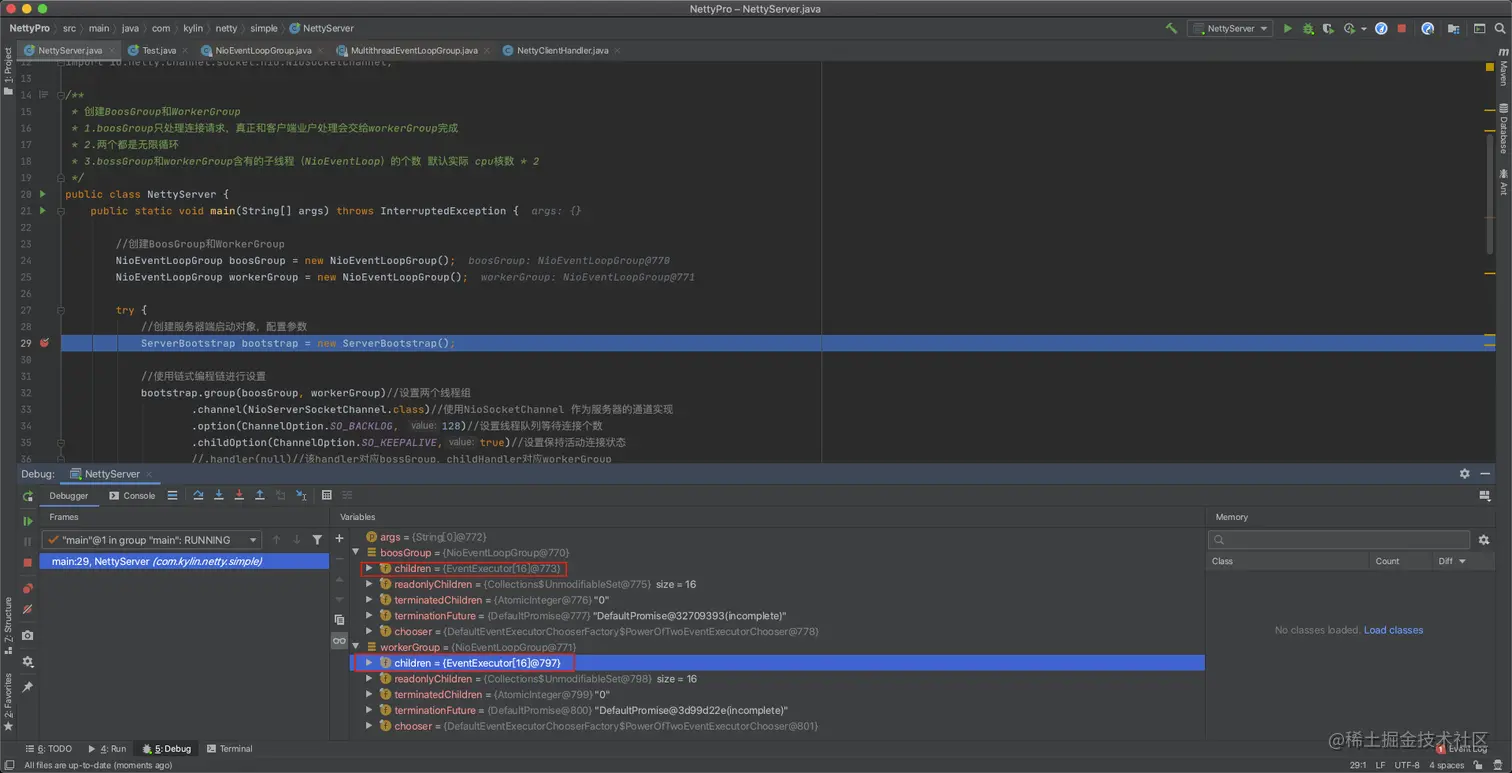Screen dimensions: 1512x773
Task: Click the UTF-8 encoding in the status bar
Action: 1407,765
